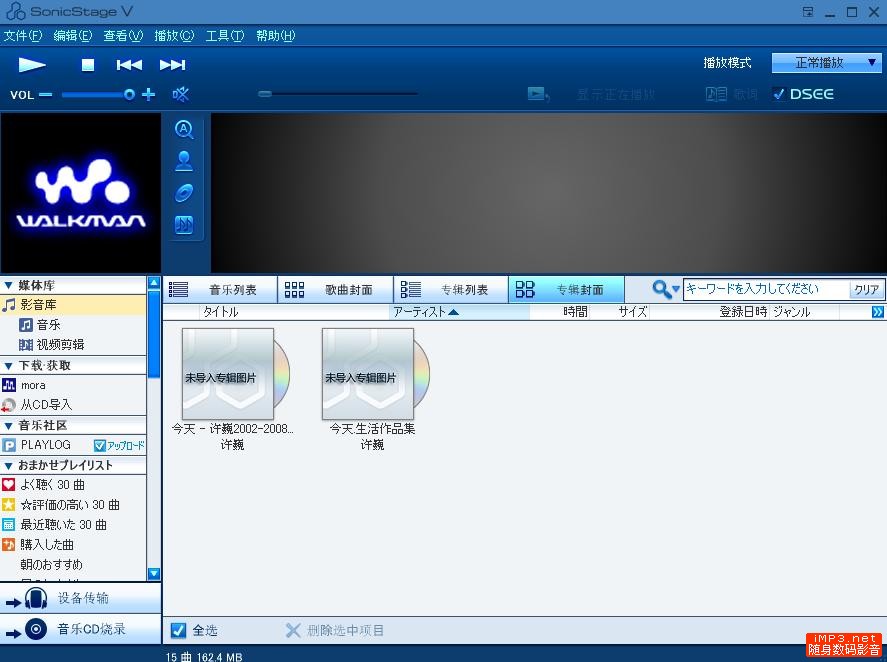Viewport: 887px width, 662px height.
Task: Open the 工具(T) menu
Action: 225,36
